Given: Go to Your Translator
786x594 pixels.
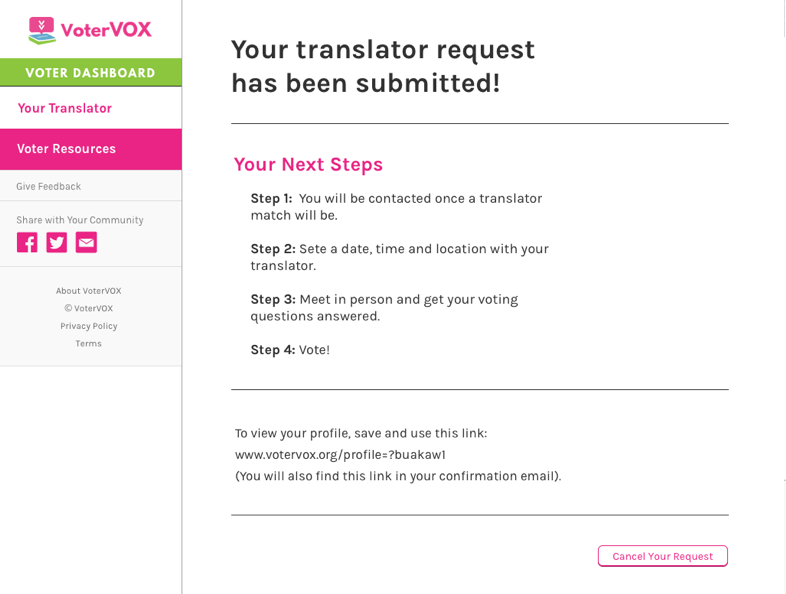Looking at the screenshot, I should tap(65, 108).
